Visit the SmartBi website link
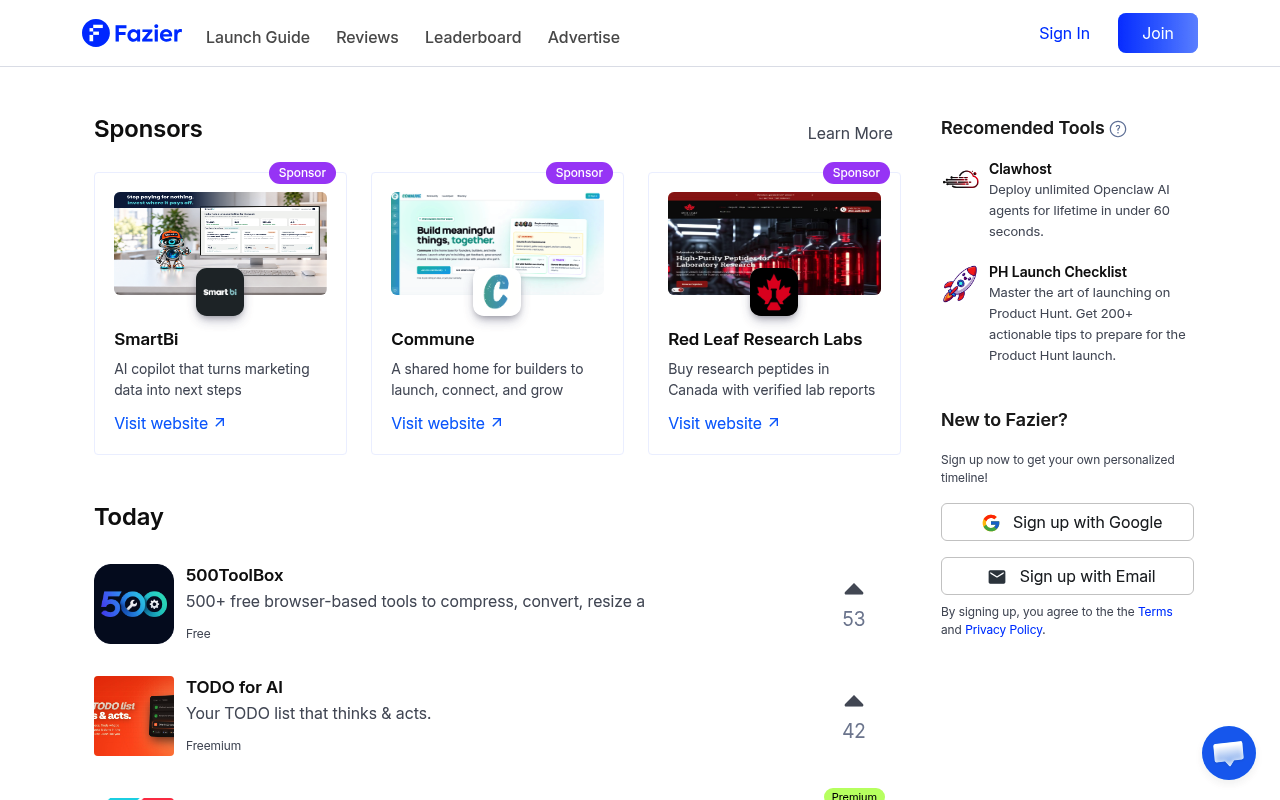 pyautogui.click(x=170, y=423)
